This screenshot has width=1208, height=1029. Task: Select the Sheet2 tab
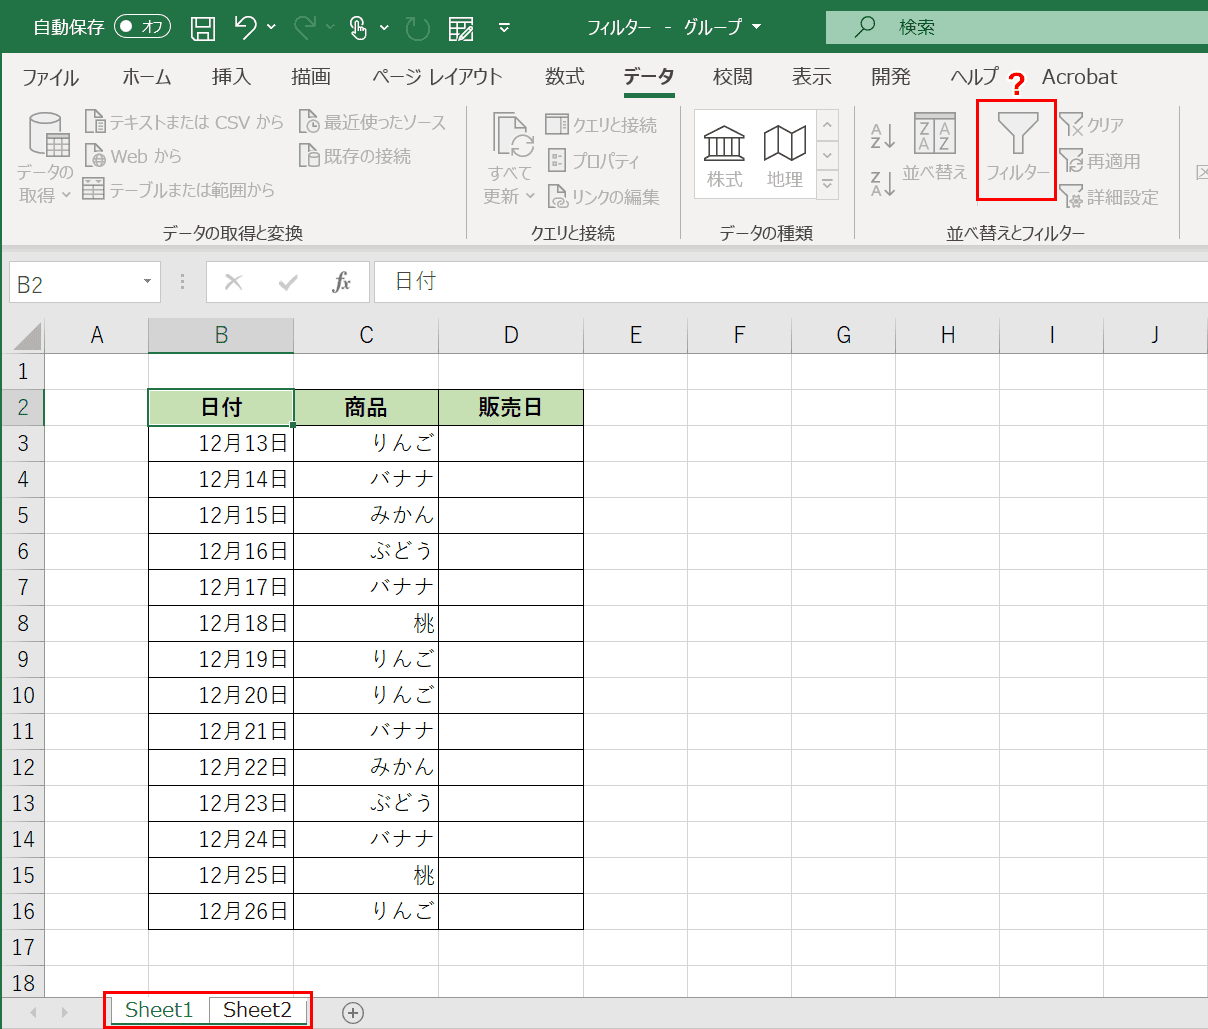[257, 1010]
